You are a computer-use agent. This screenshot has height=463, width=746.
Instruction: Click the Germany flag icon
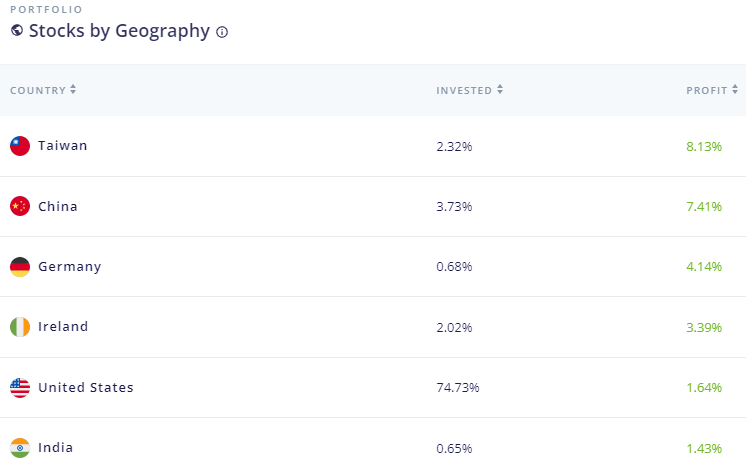pyautogui.click(x=20, y=267)
